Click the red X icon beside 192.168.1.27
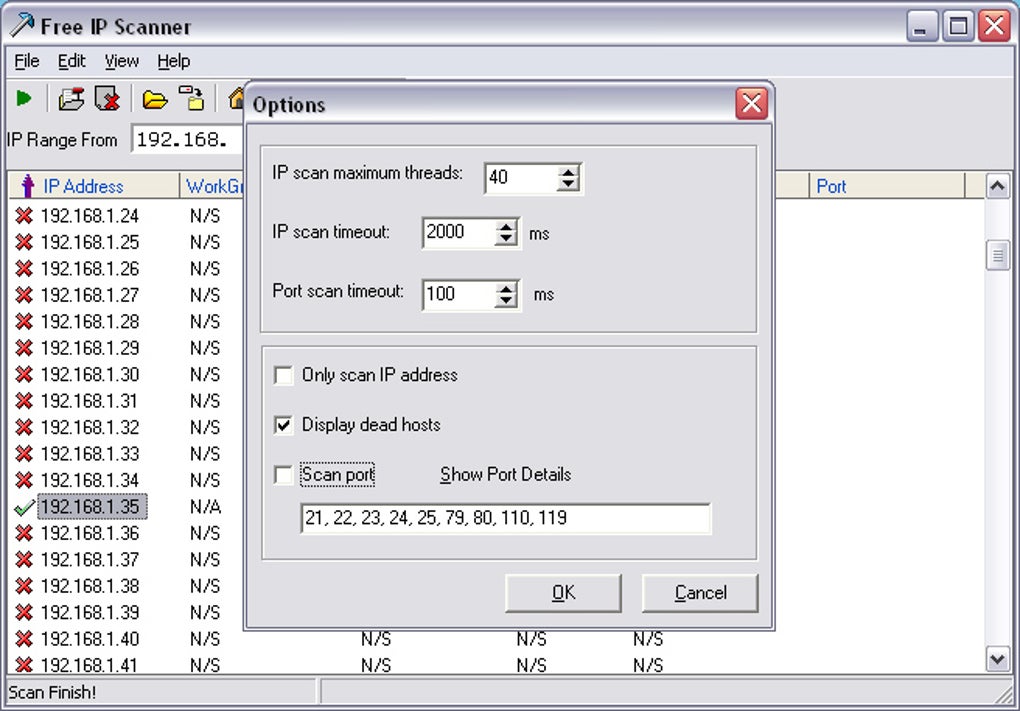The height and width of the screenshot is (711, 1020). [x=24, y=295]
